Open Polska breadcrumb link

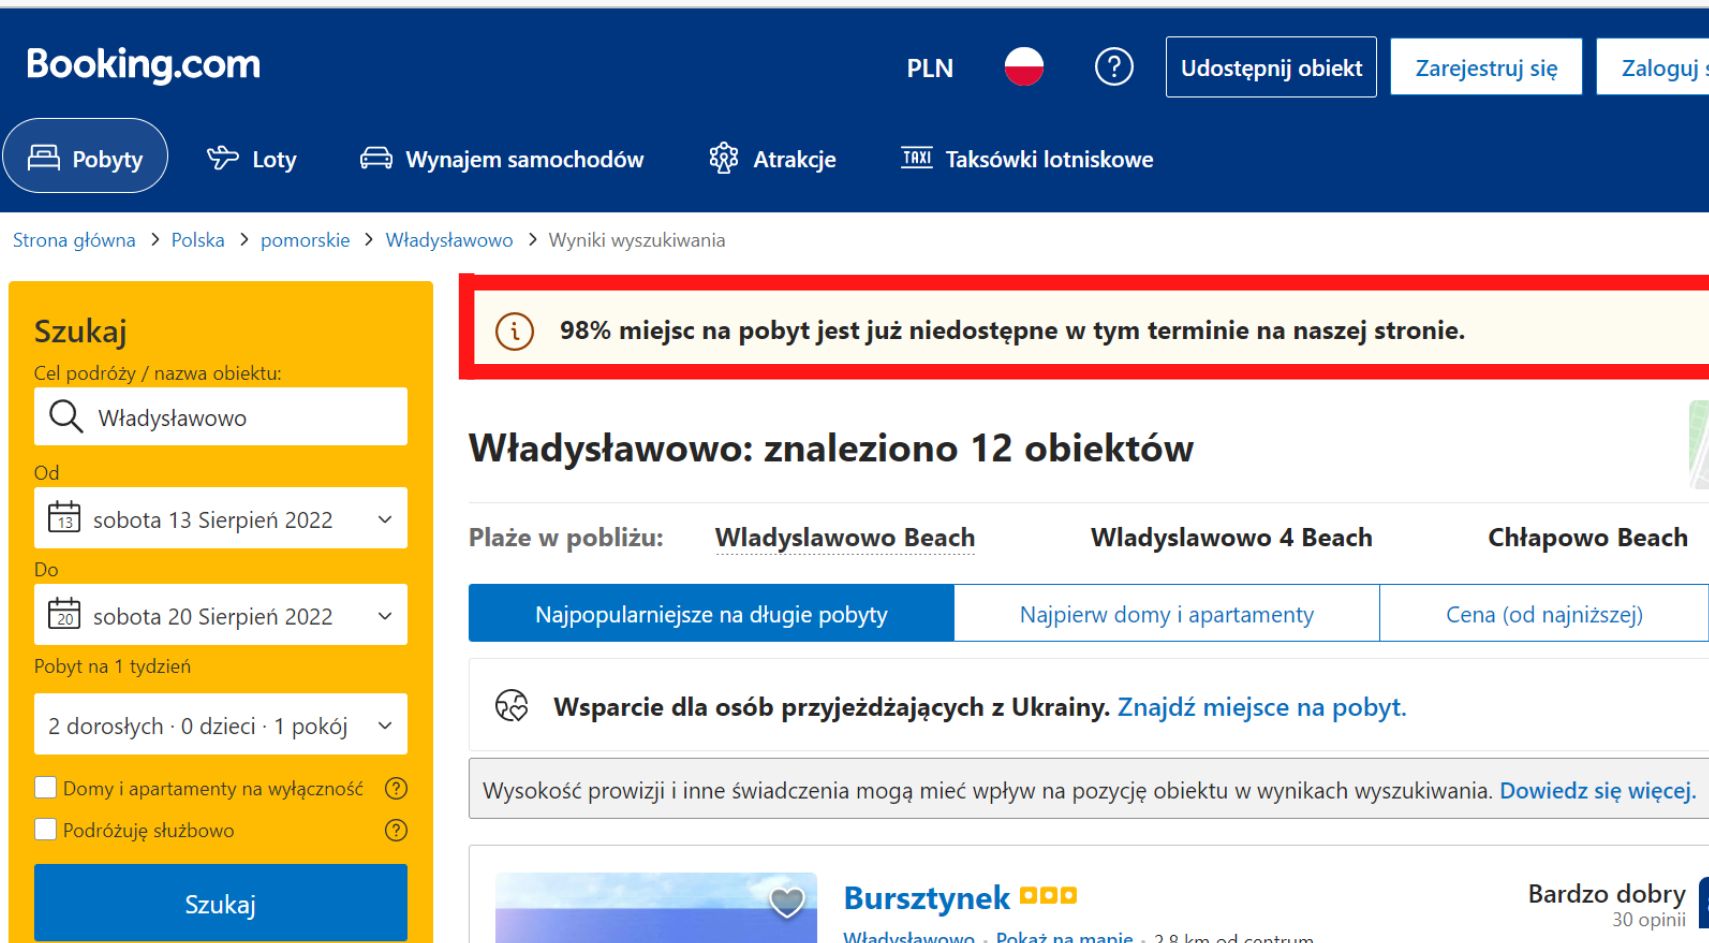(x=198, y=240)
